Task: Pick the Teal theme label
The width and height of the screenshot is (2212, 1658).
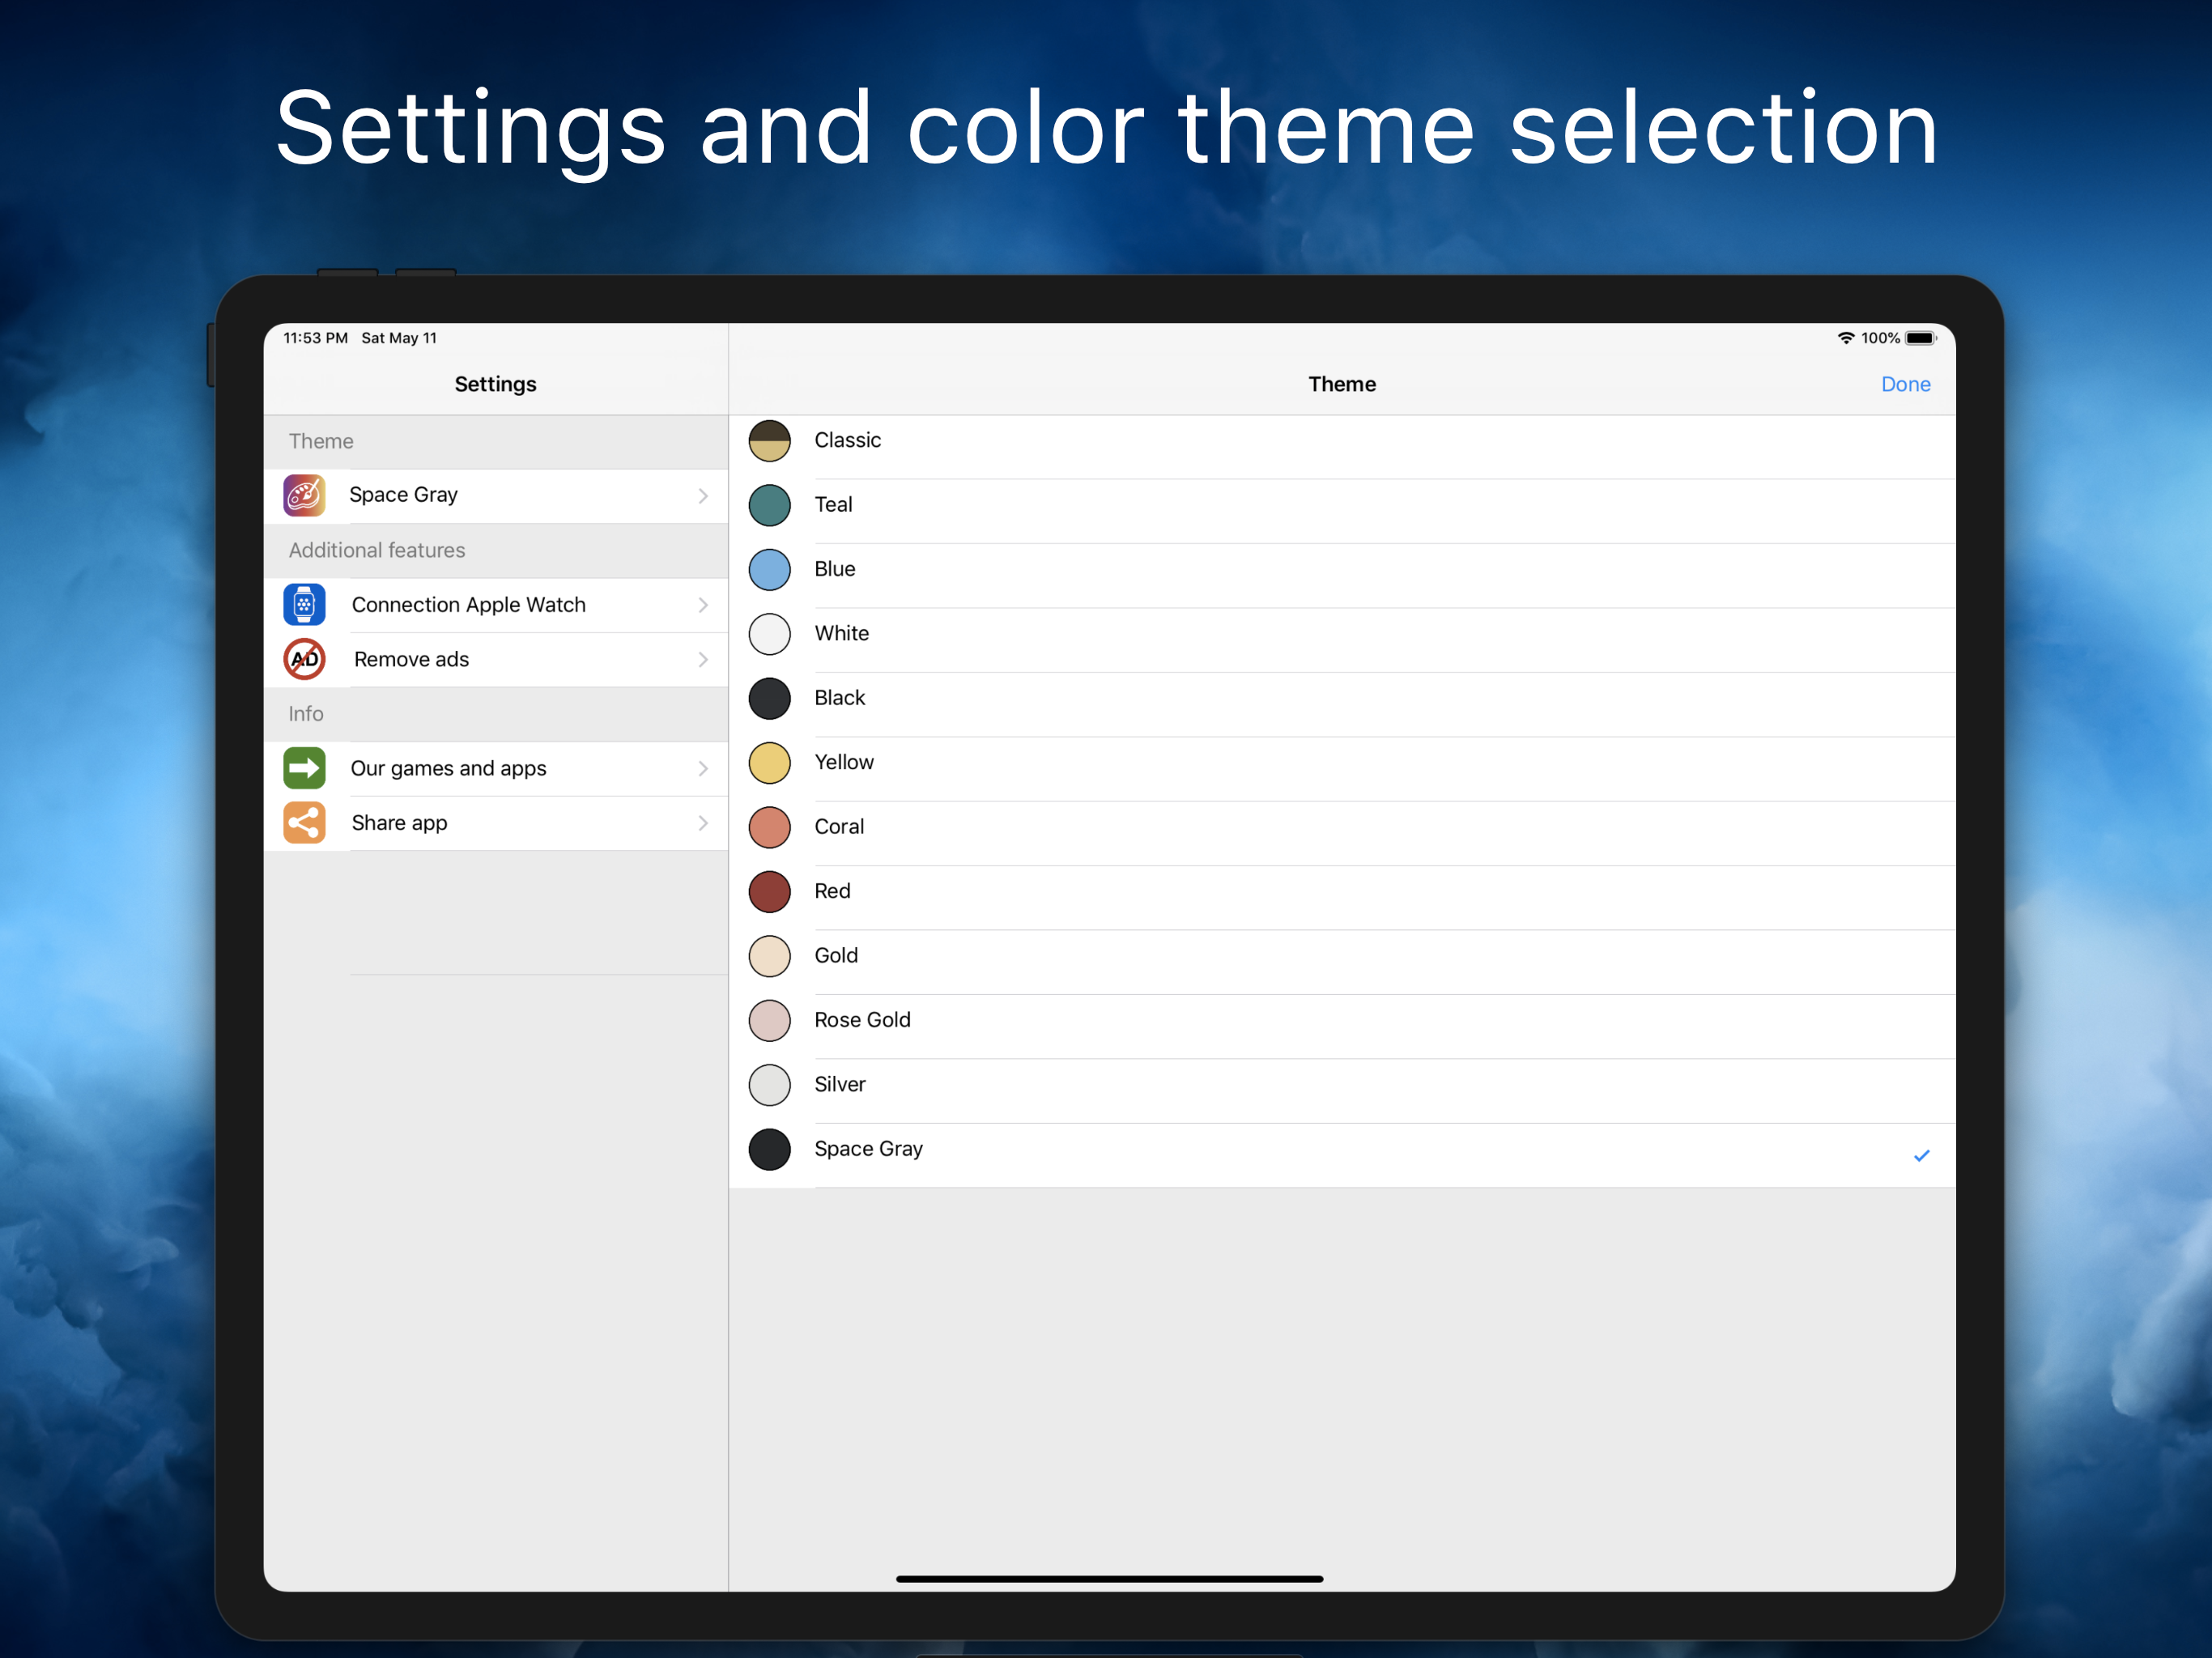Action: (833, 505)
